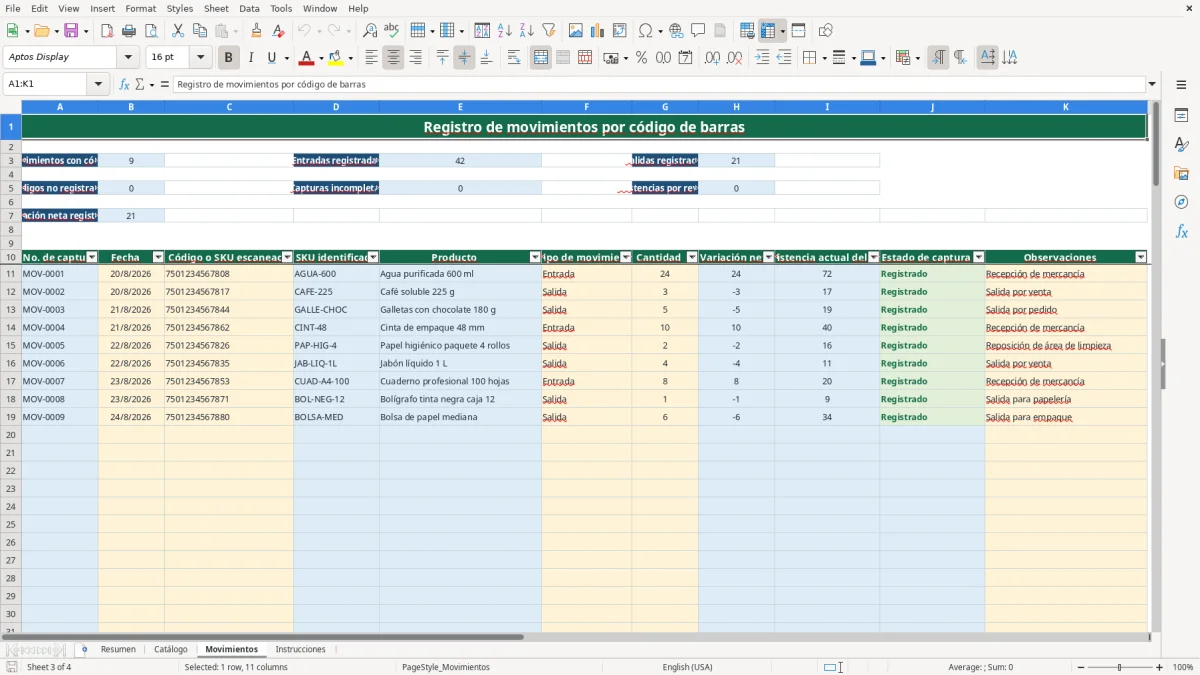Toggle Center Horizontally alignment
This screenshot has height=675, width=1200.
[x=394, y=58]
